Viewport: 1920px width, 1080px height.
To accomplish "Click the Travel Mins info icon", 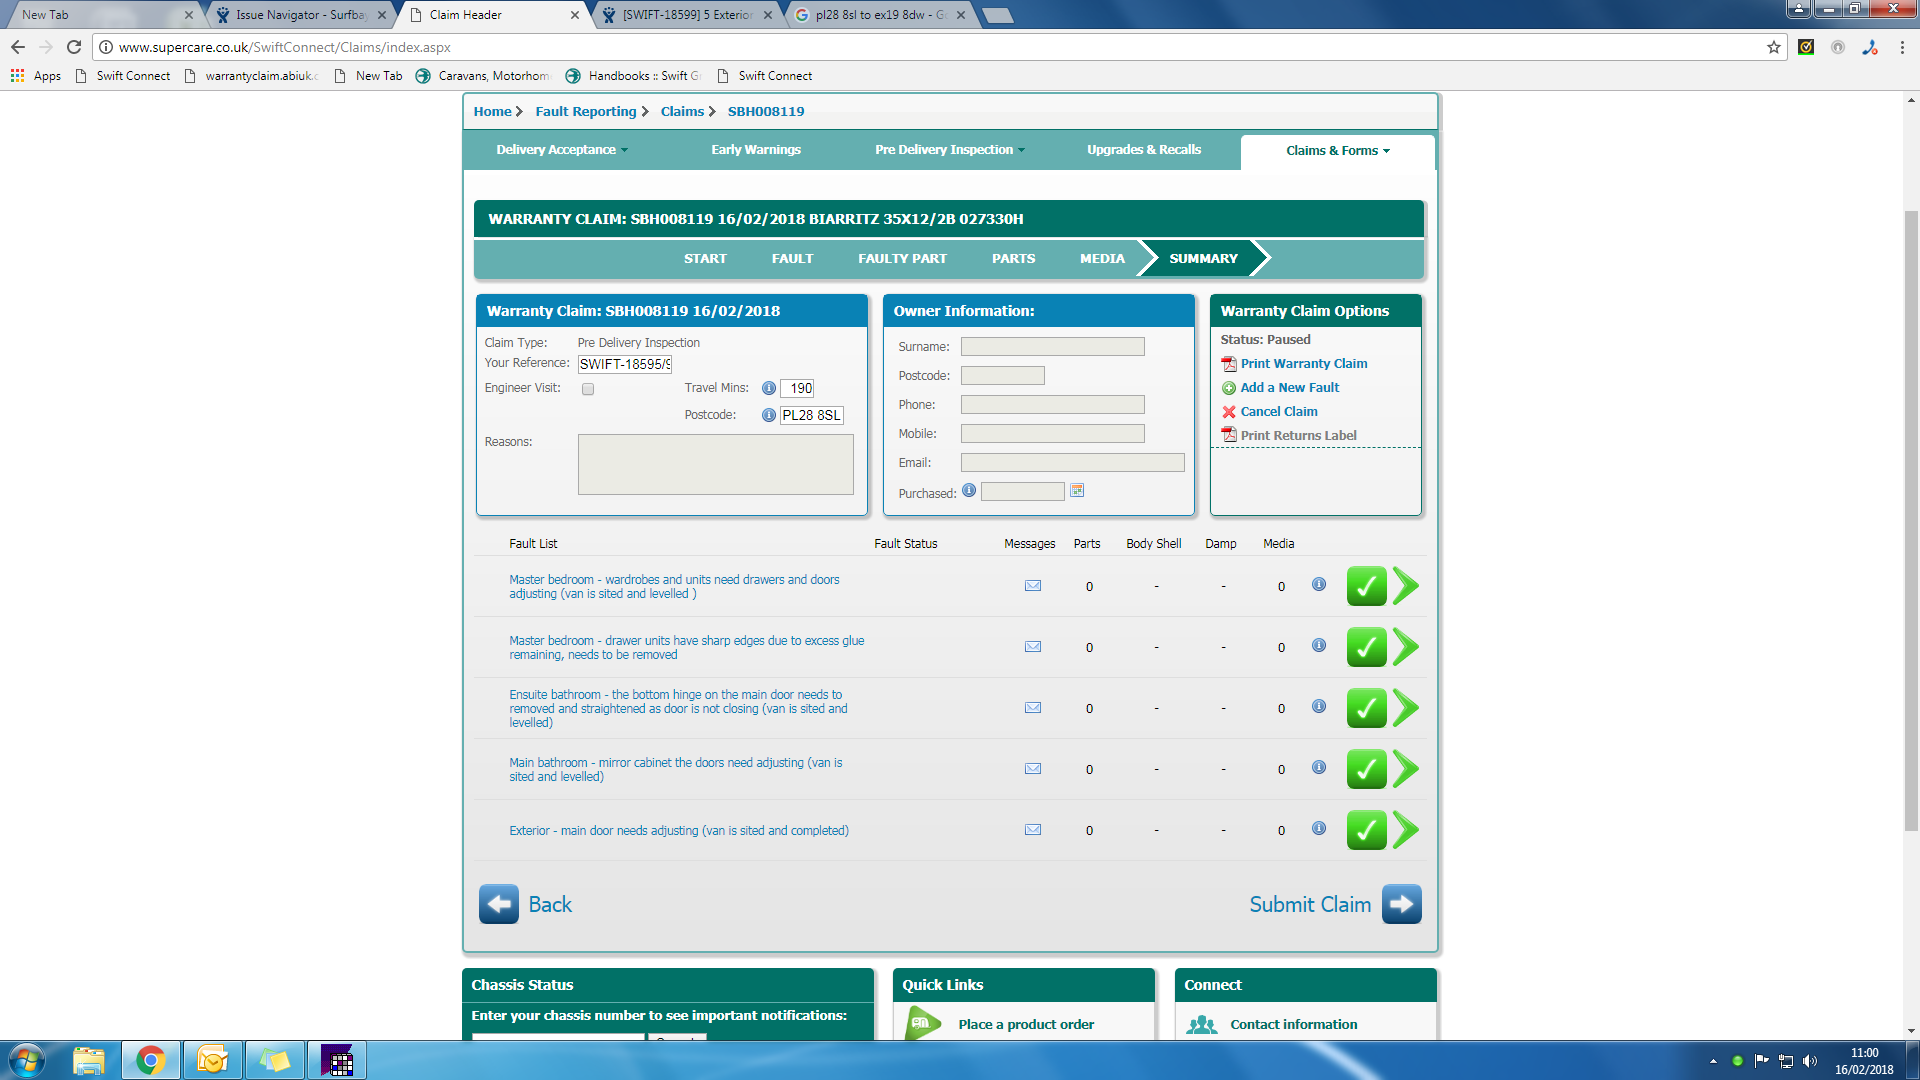I will [x=768, y=388].
